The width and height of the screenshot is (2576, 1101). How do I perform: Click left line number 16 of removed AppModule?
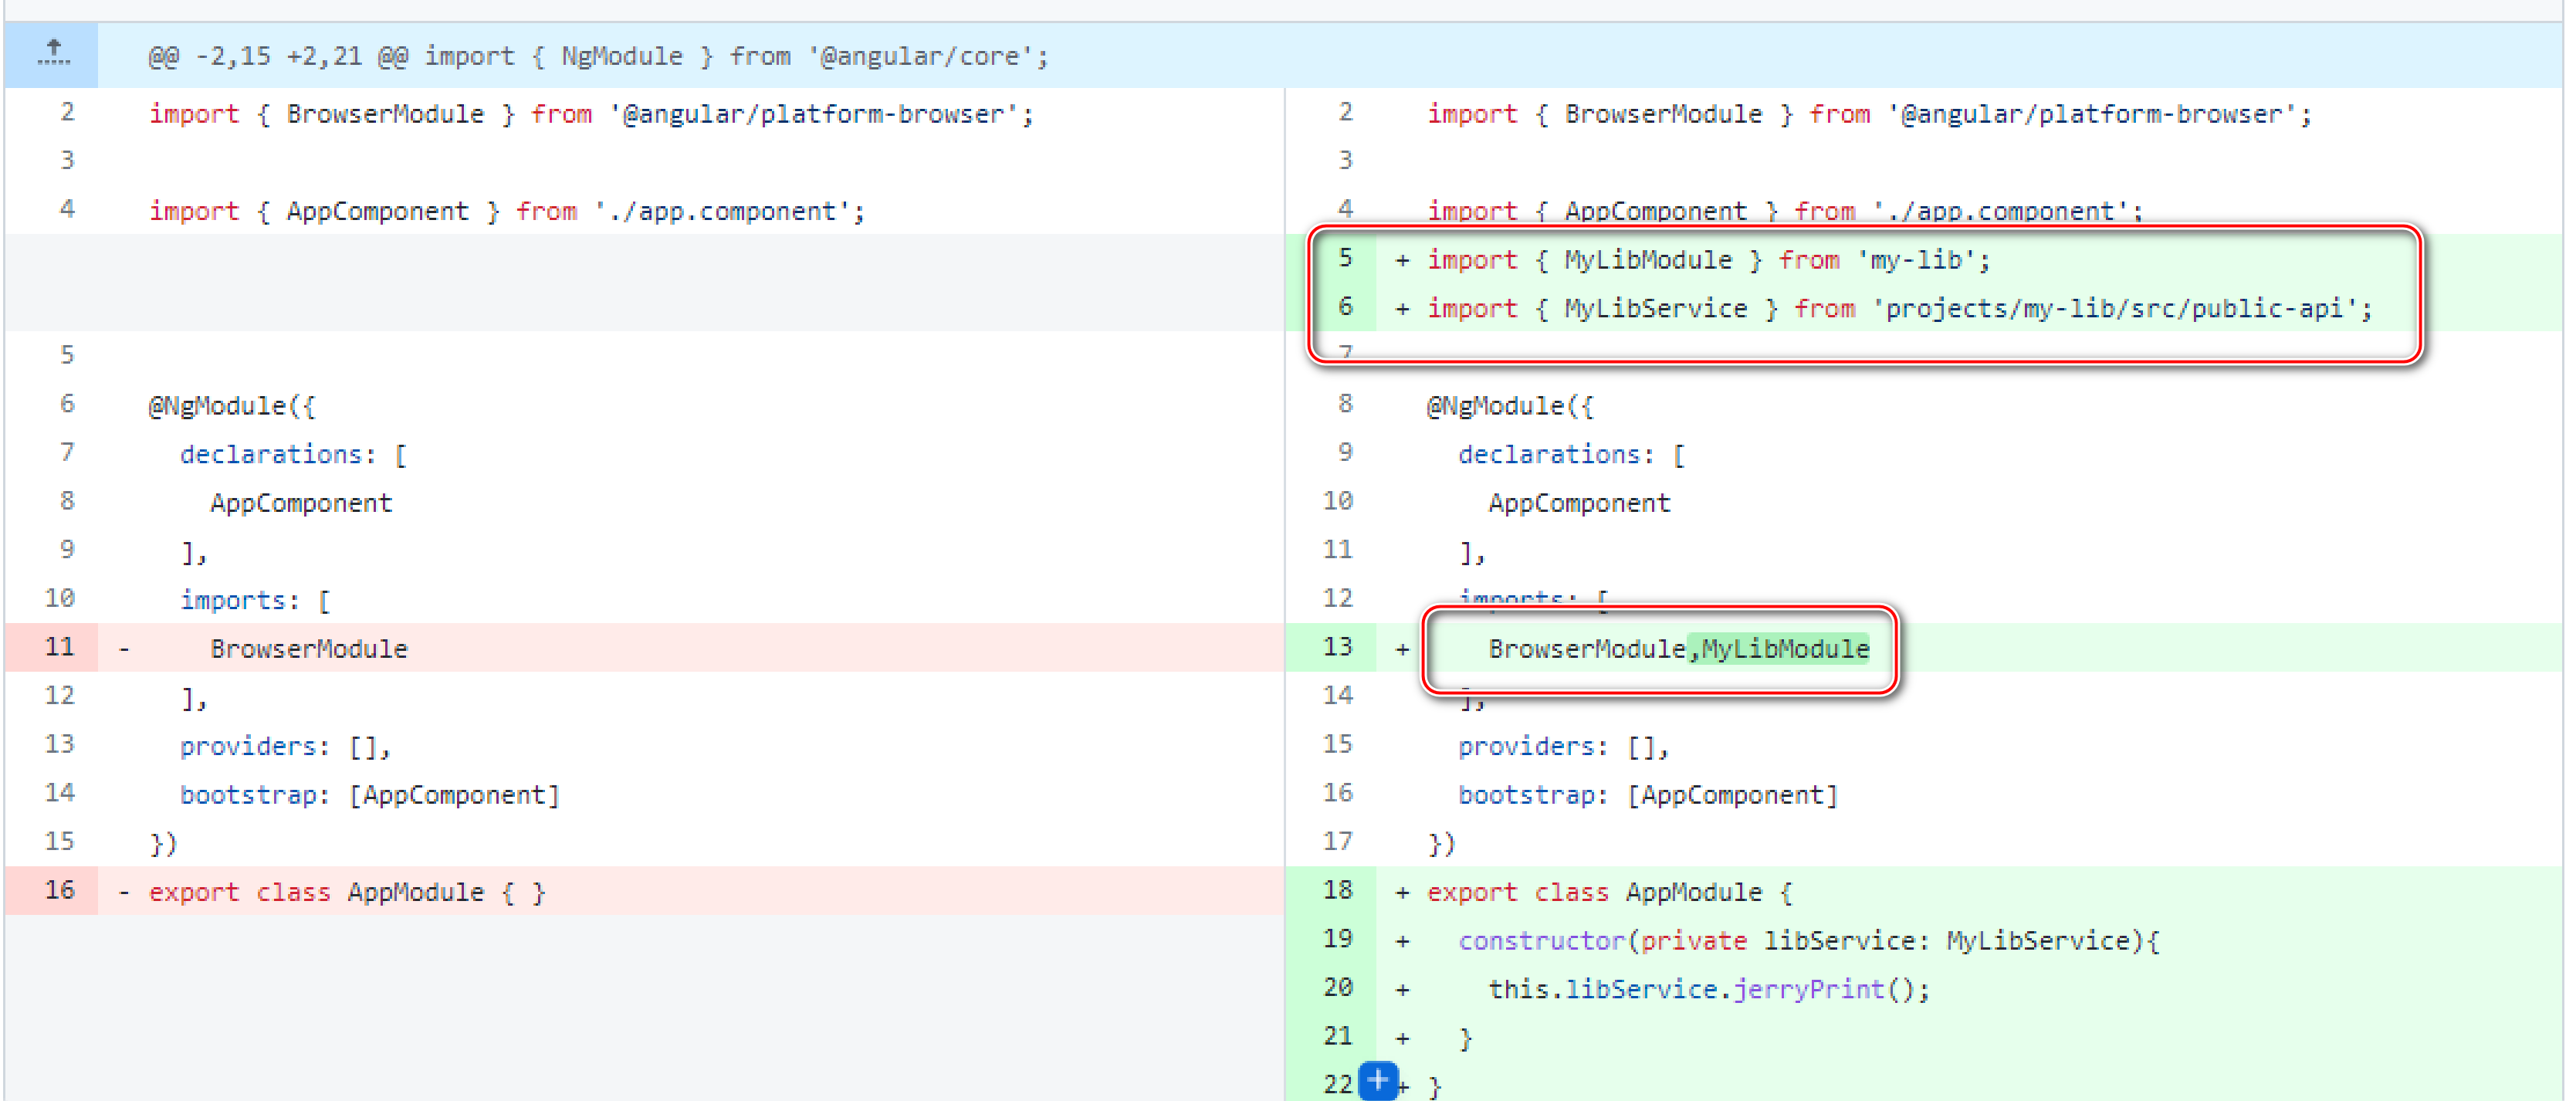(59, 890)
